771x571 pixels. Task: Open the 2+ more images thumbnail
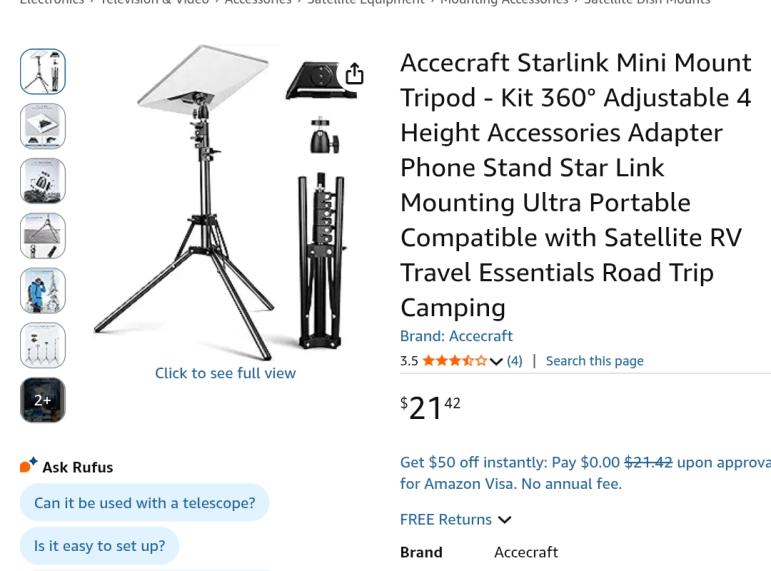(x=43, y=400)
